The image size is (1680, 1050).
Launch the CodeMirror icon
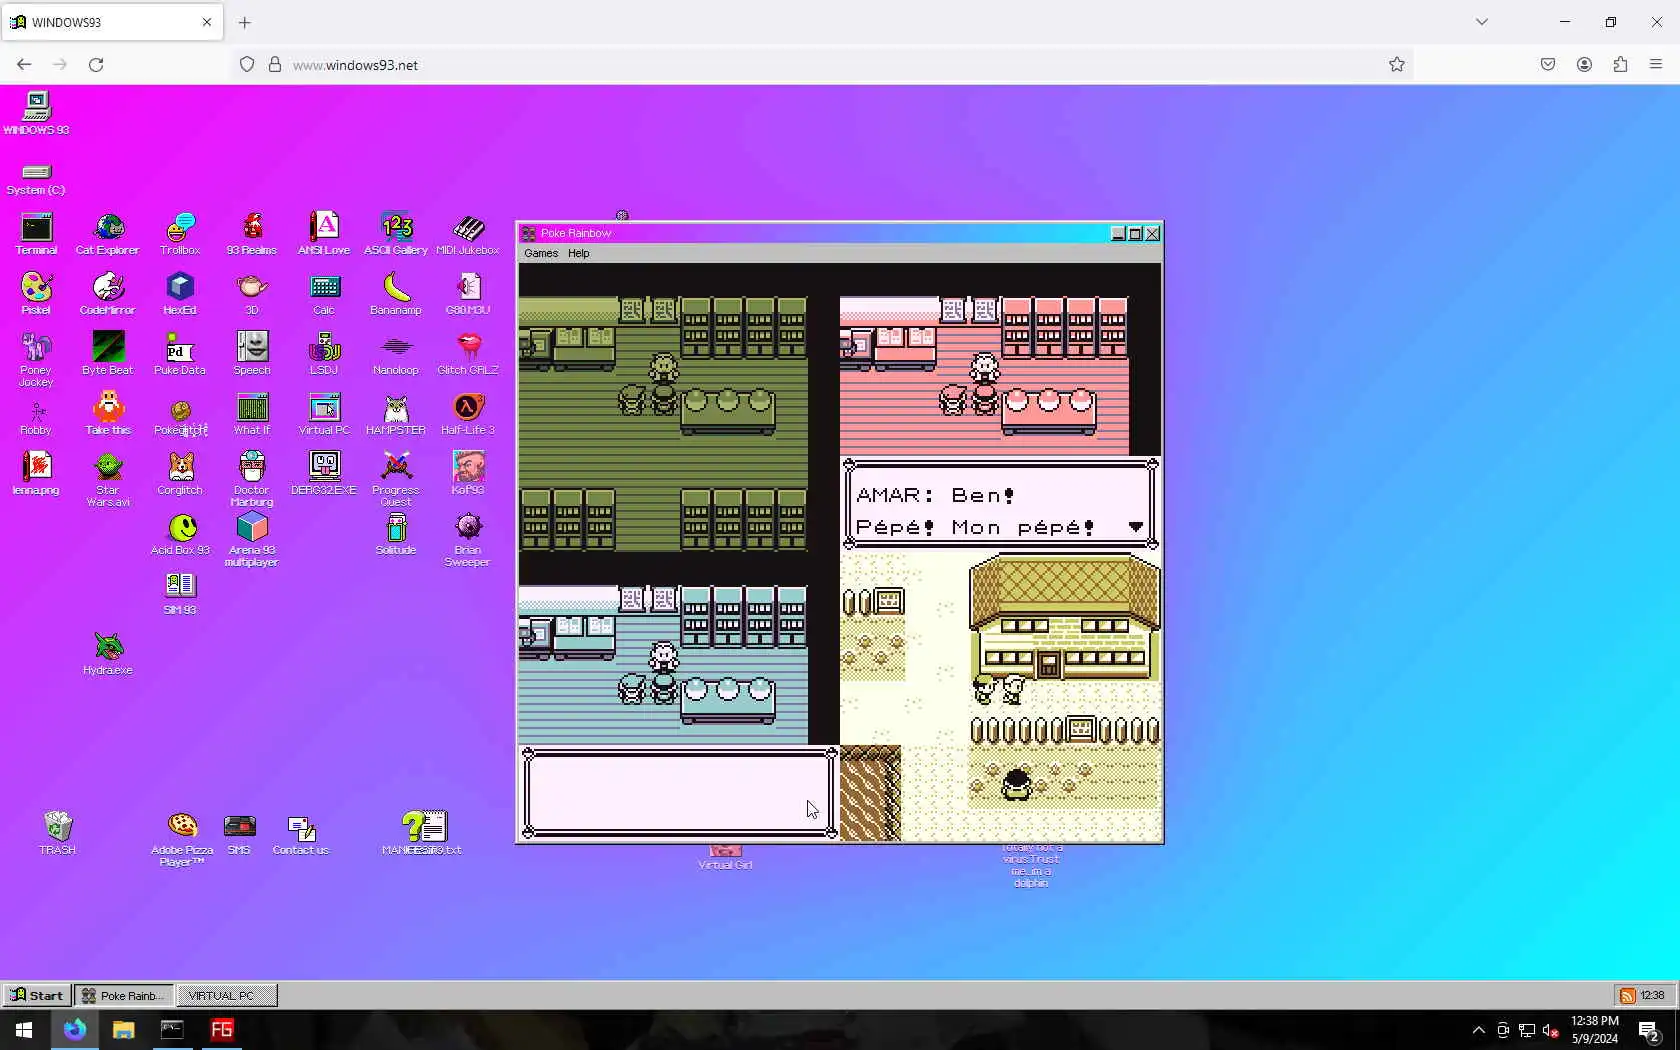click(x=108, y=294)
